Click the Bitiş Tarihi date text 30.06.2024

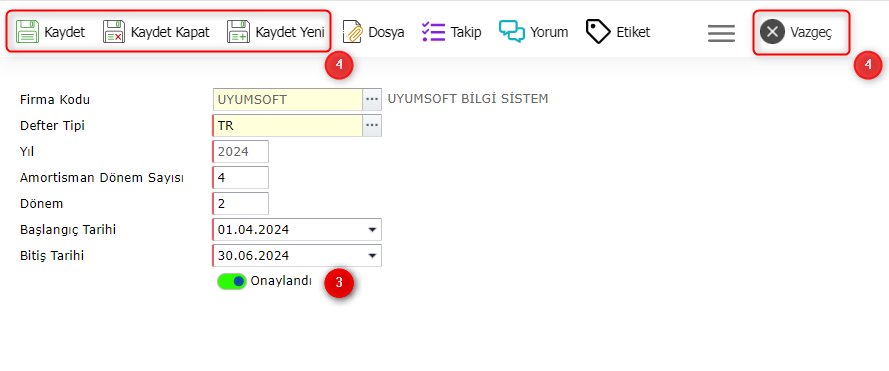(x=253, y=256)
